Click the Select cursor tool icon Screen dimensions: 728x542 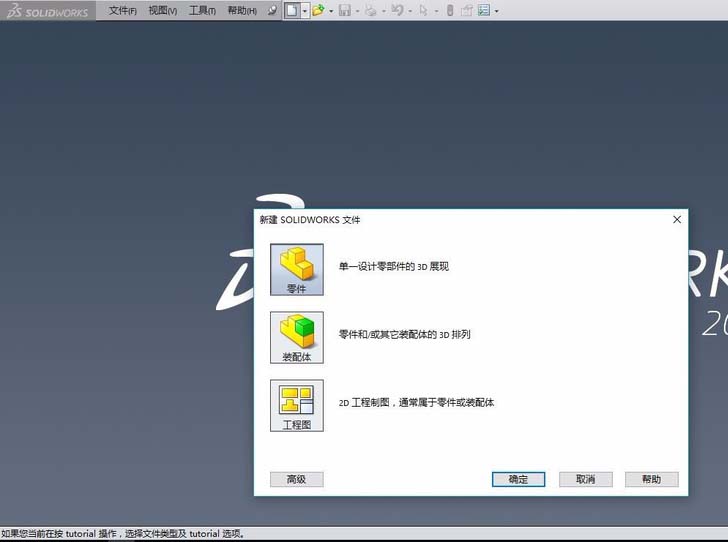coord(423,10)
